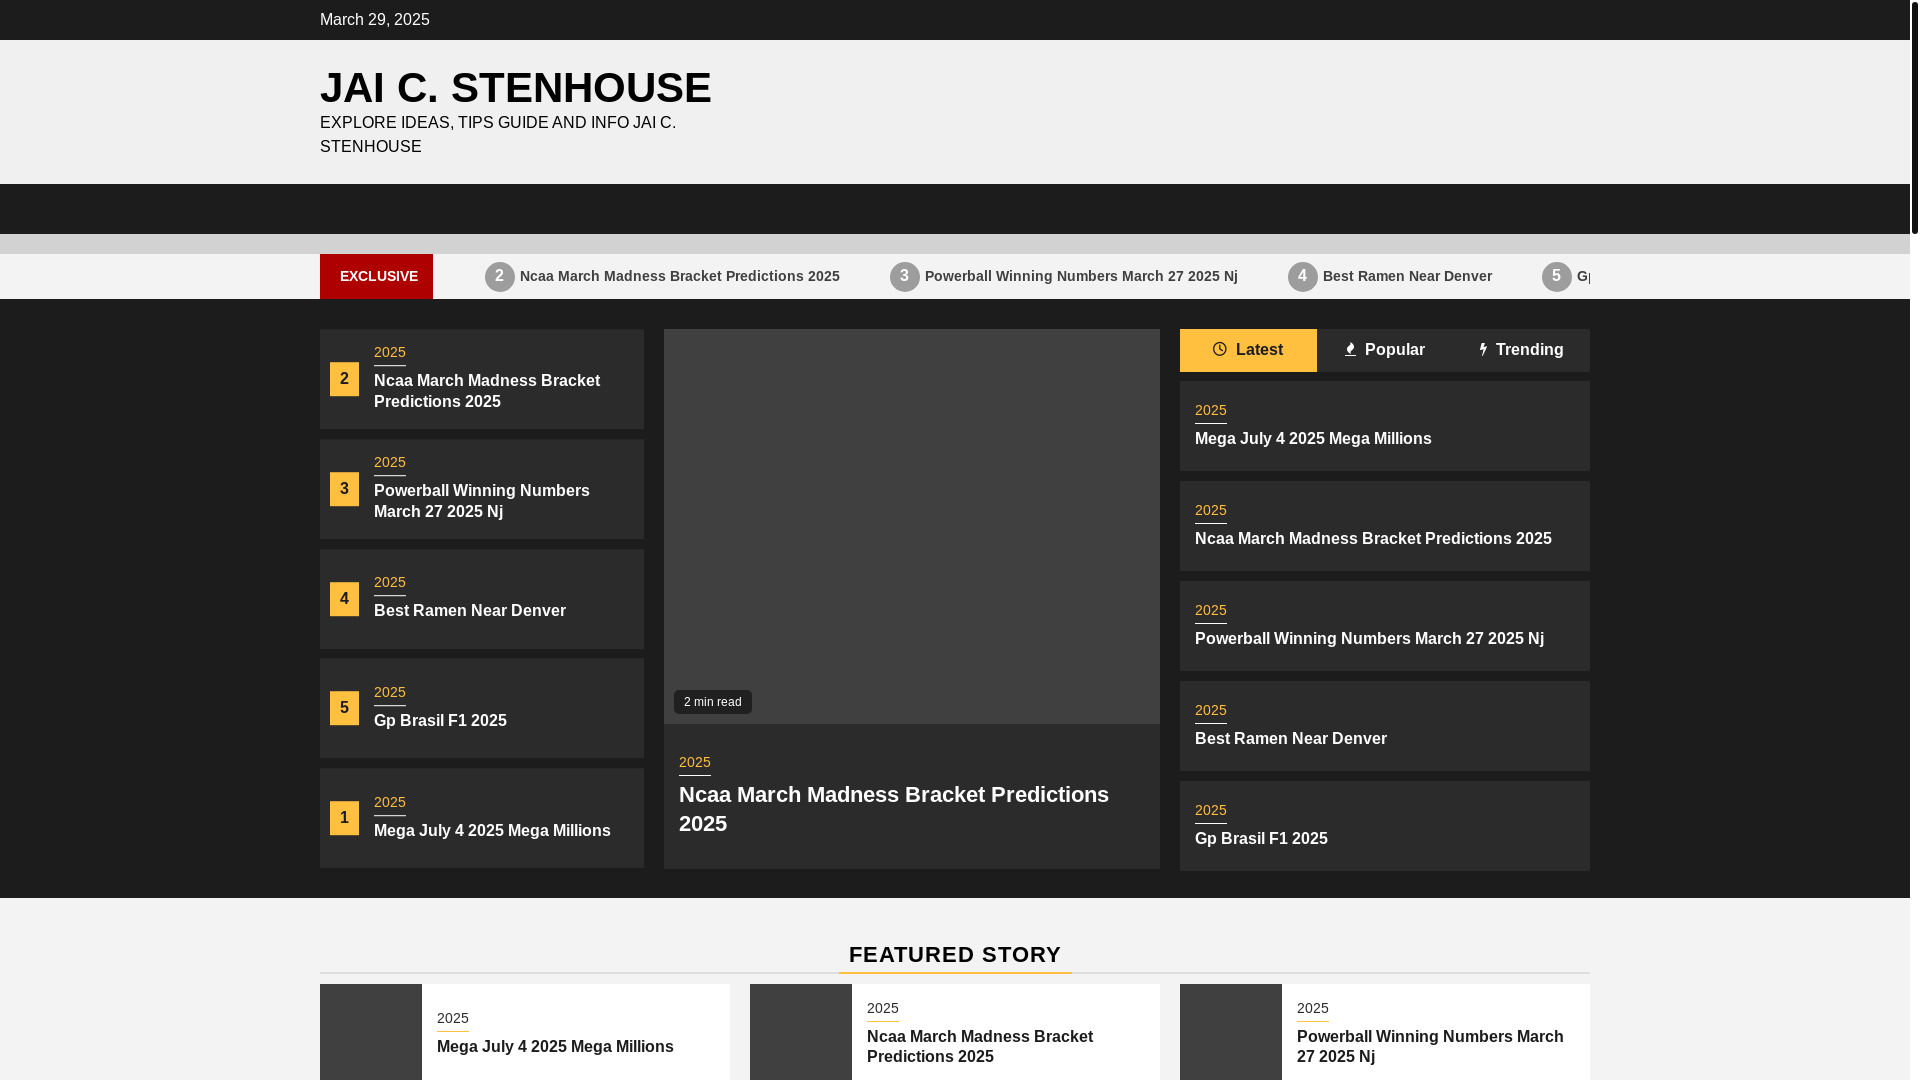Open ticker item Ncaa March Madness Bracket Predictions 2025
The width and height of the screenshot is (1920, 1080).
pyautogui.click(x=680, y=276)
